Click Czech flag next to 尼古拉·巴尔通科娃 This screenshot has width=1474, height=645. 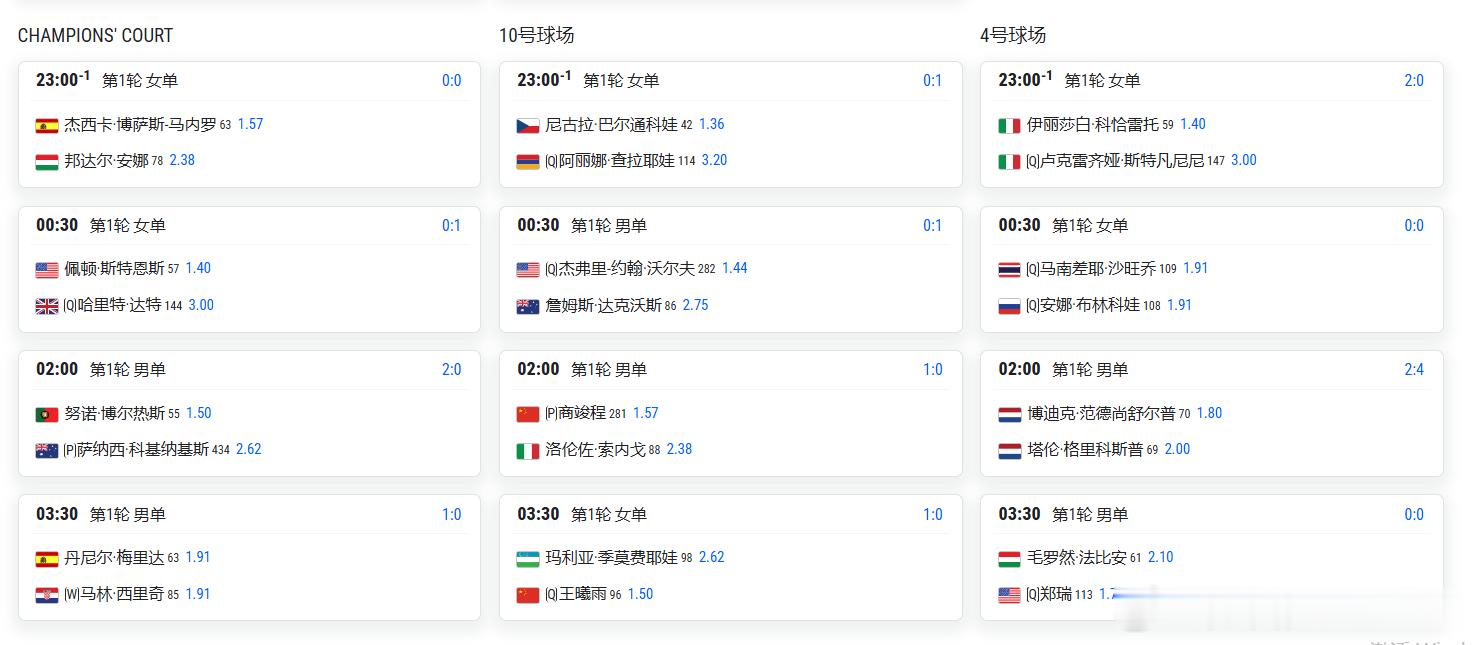click(x=528, y=126)
